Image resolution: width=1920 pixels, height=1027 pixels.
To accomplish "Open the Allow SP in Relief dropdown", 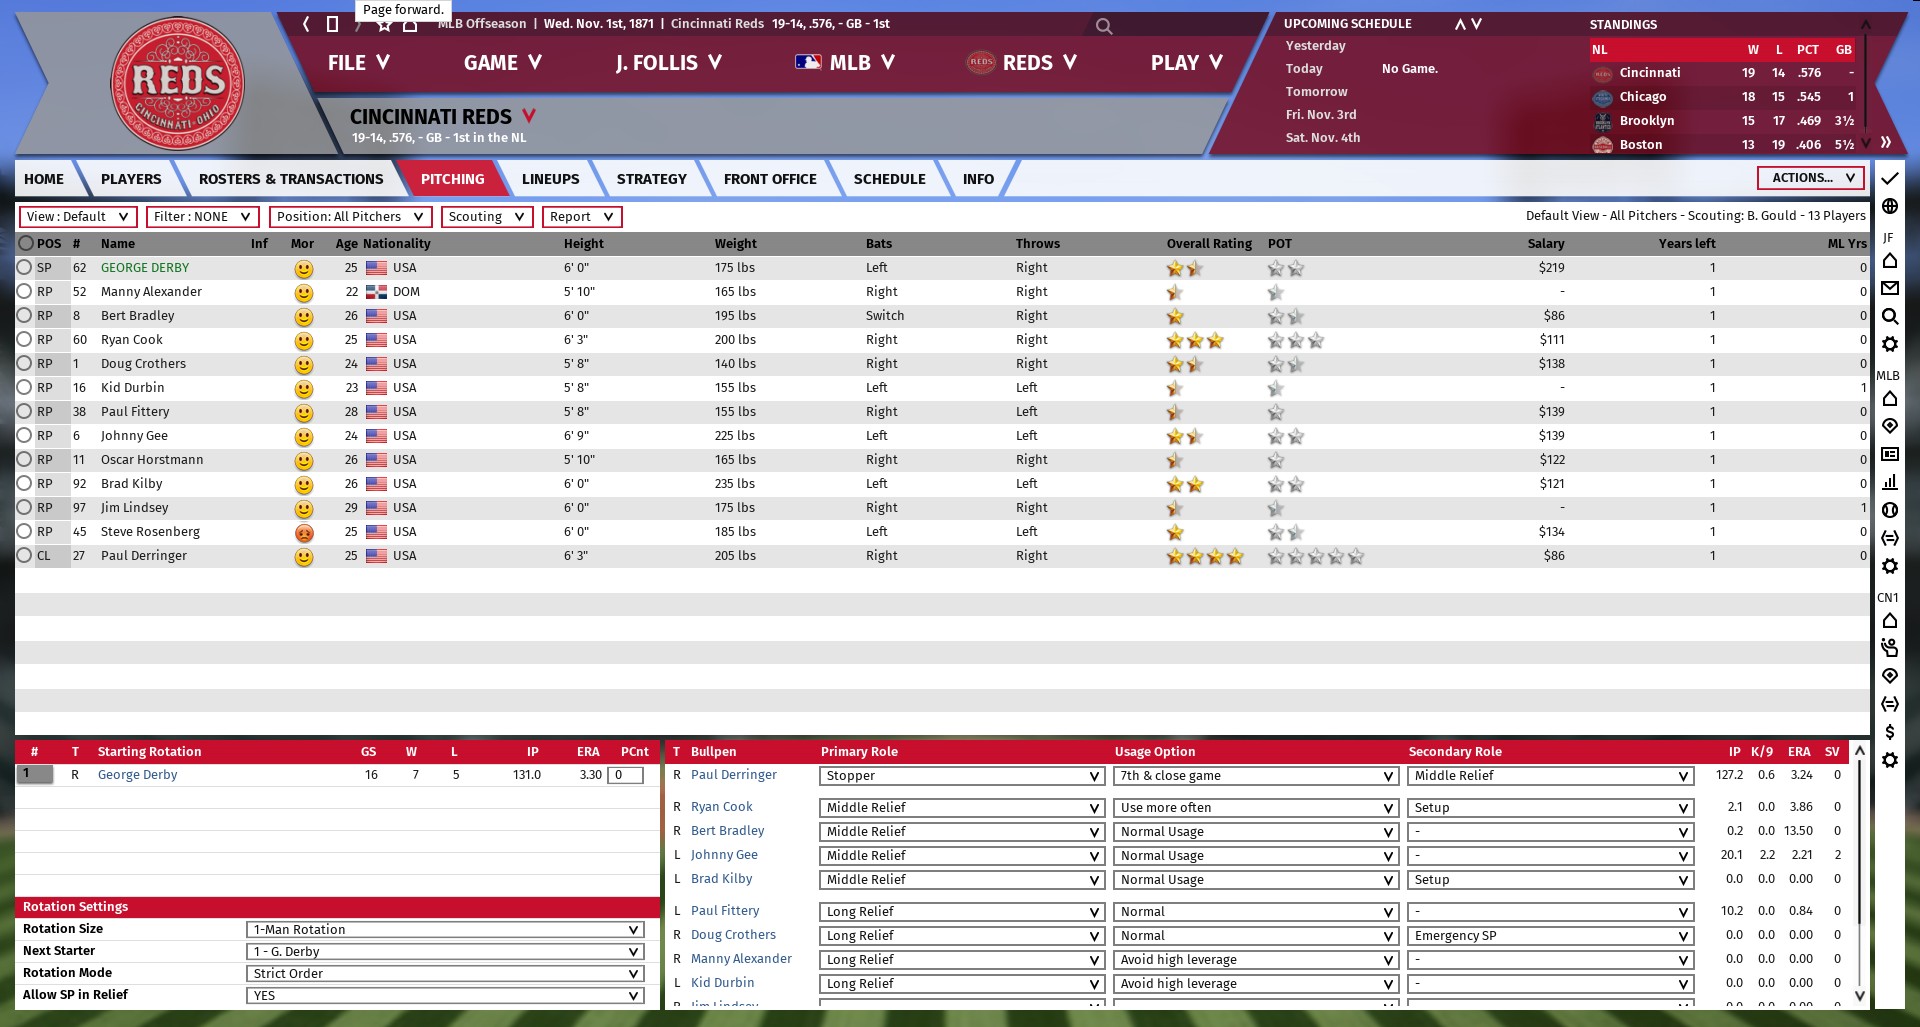I will (445, 995).
